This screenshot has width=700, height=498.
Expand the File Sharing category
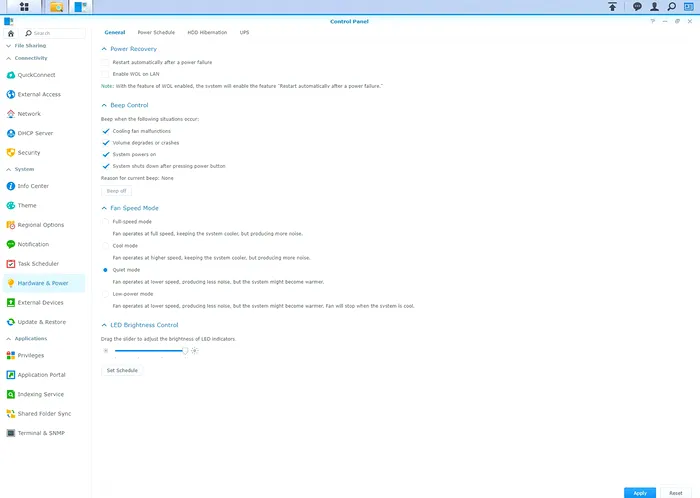pyautogui.click(x=8, y=46)
